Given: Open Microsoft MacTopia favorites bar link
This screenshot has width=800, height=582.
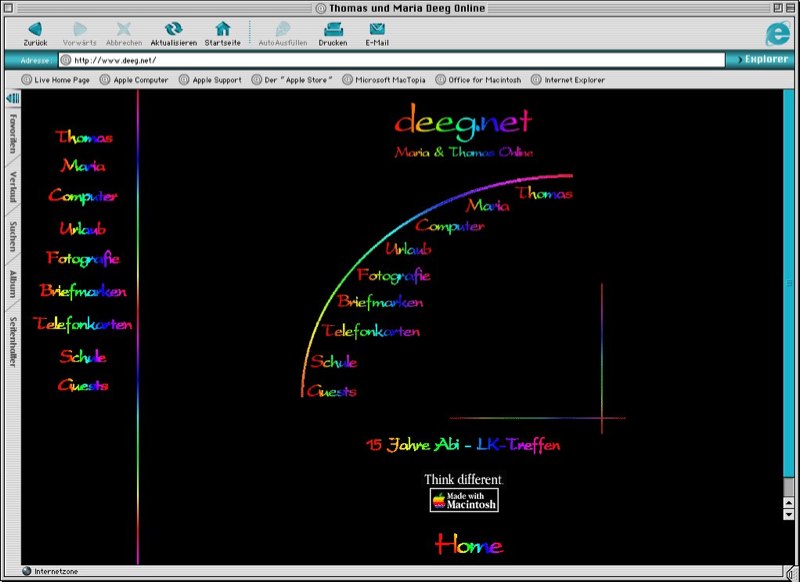Looking at the screenshot, I should 391,80.
